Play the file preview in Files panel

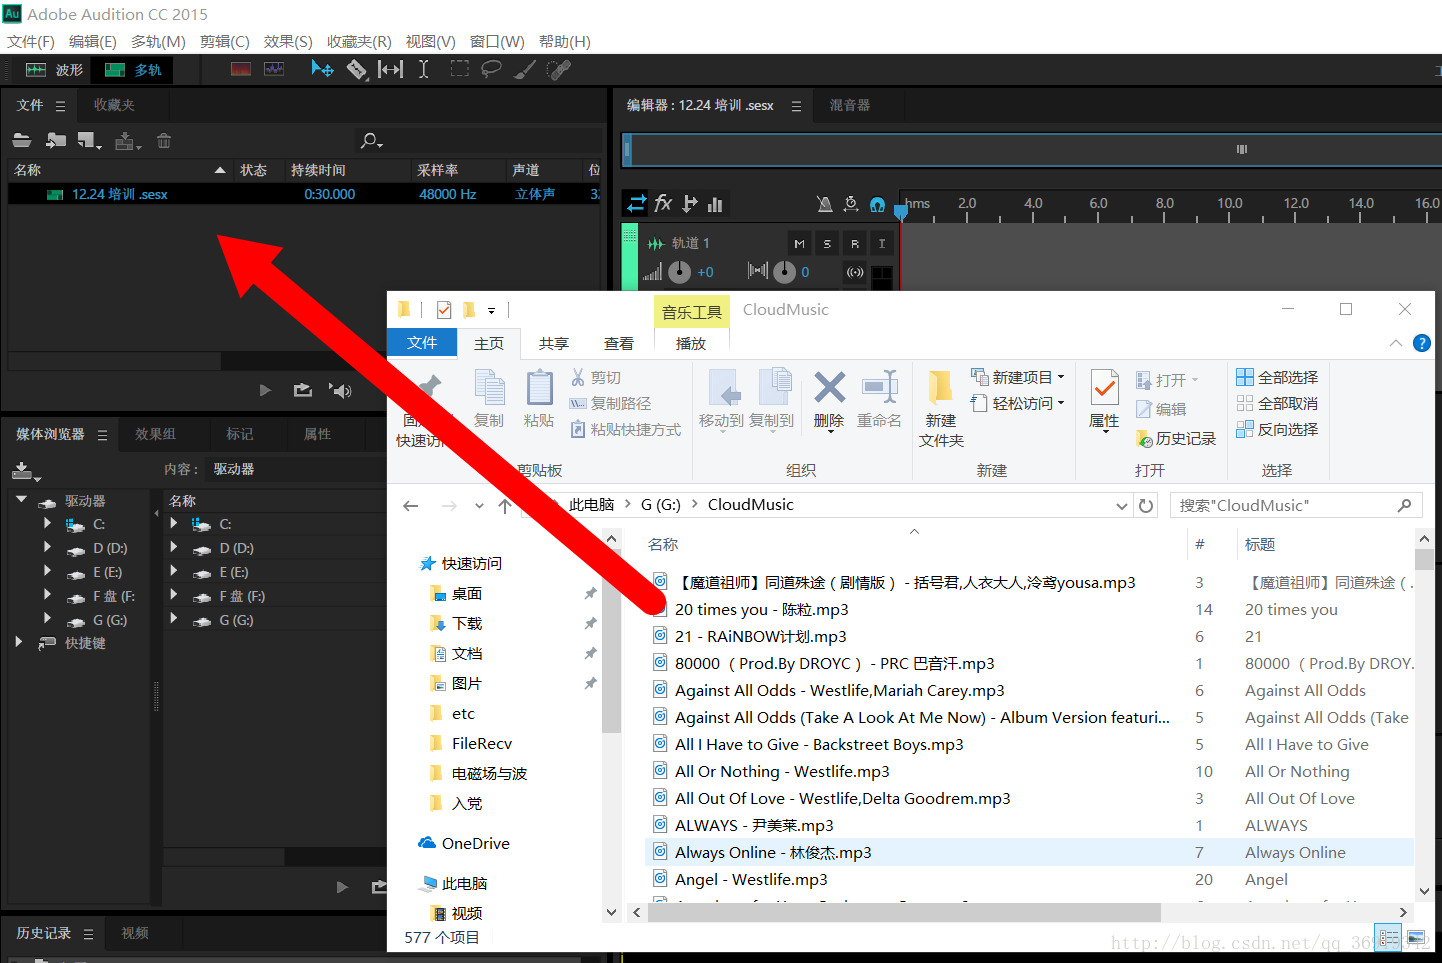(265, 390)
